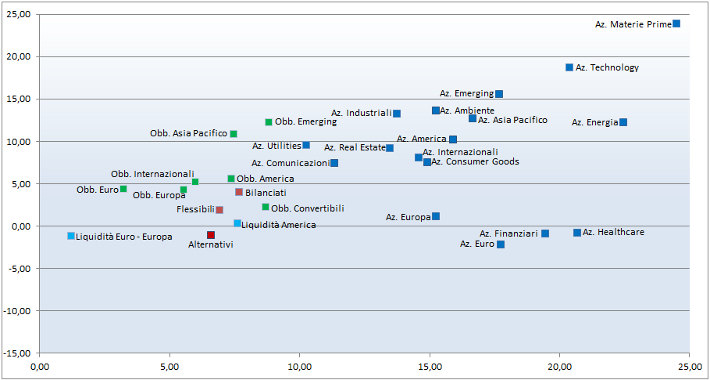The height and width of the screenshot is (380, 710).
Task: Click the green Obb. Emerging marker
Action: click(269, 122)
